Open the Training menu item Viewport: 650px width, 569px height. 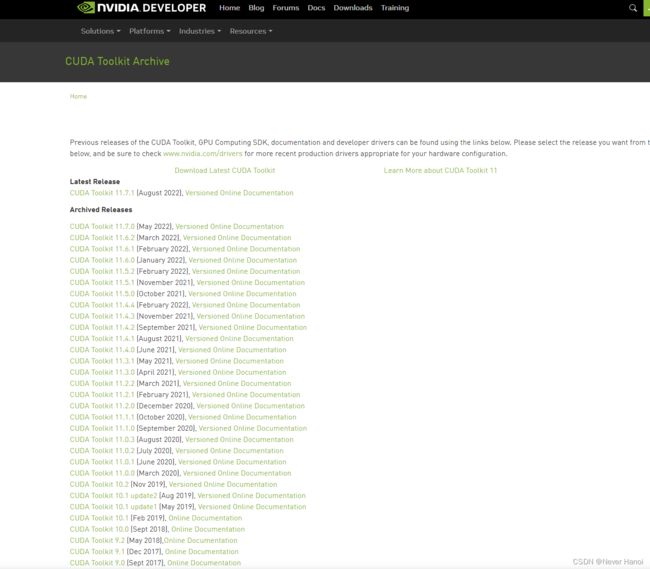coord(395,8)
